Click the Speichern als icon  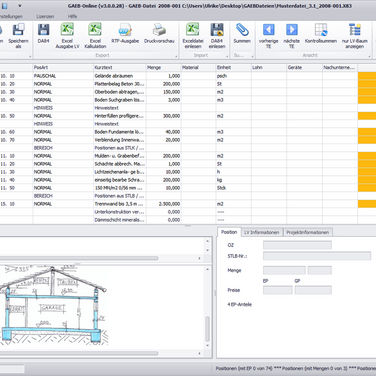[x=18, y=36]
